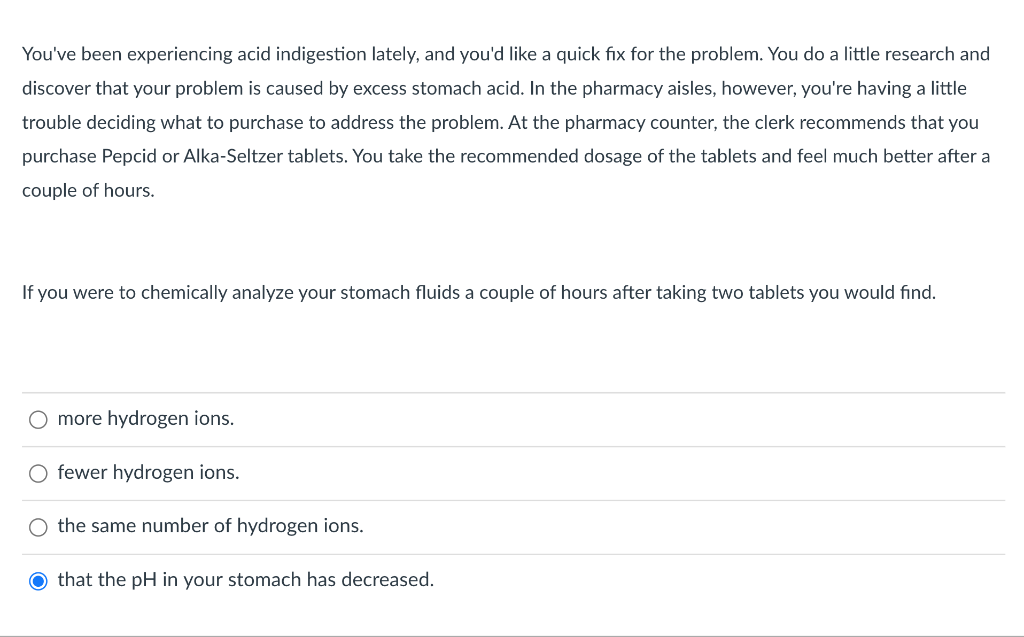
Task: Click the selected 'pH has decreased' radio button
Action: [x=38, y=581]
